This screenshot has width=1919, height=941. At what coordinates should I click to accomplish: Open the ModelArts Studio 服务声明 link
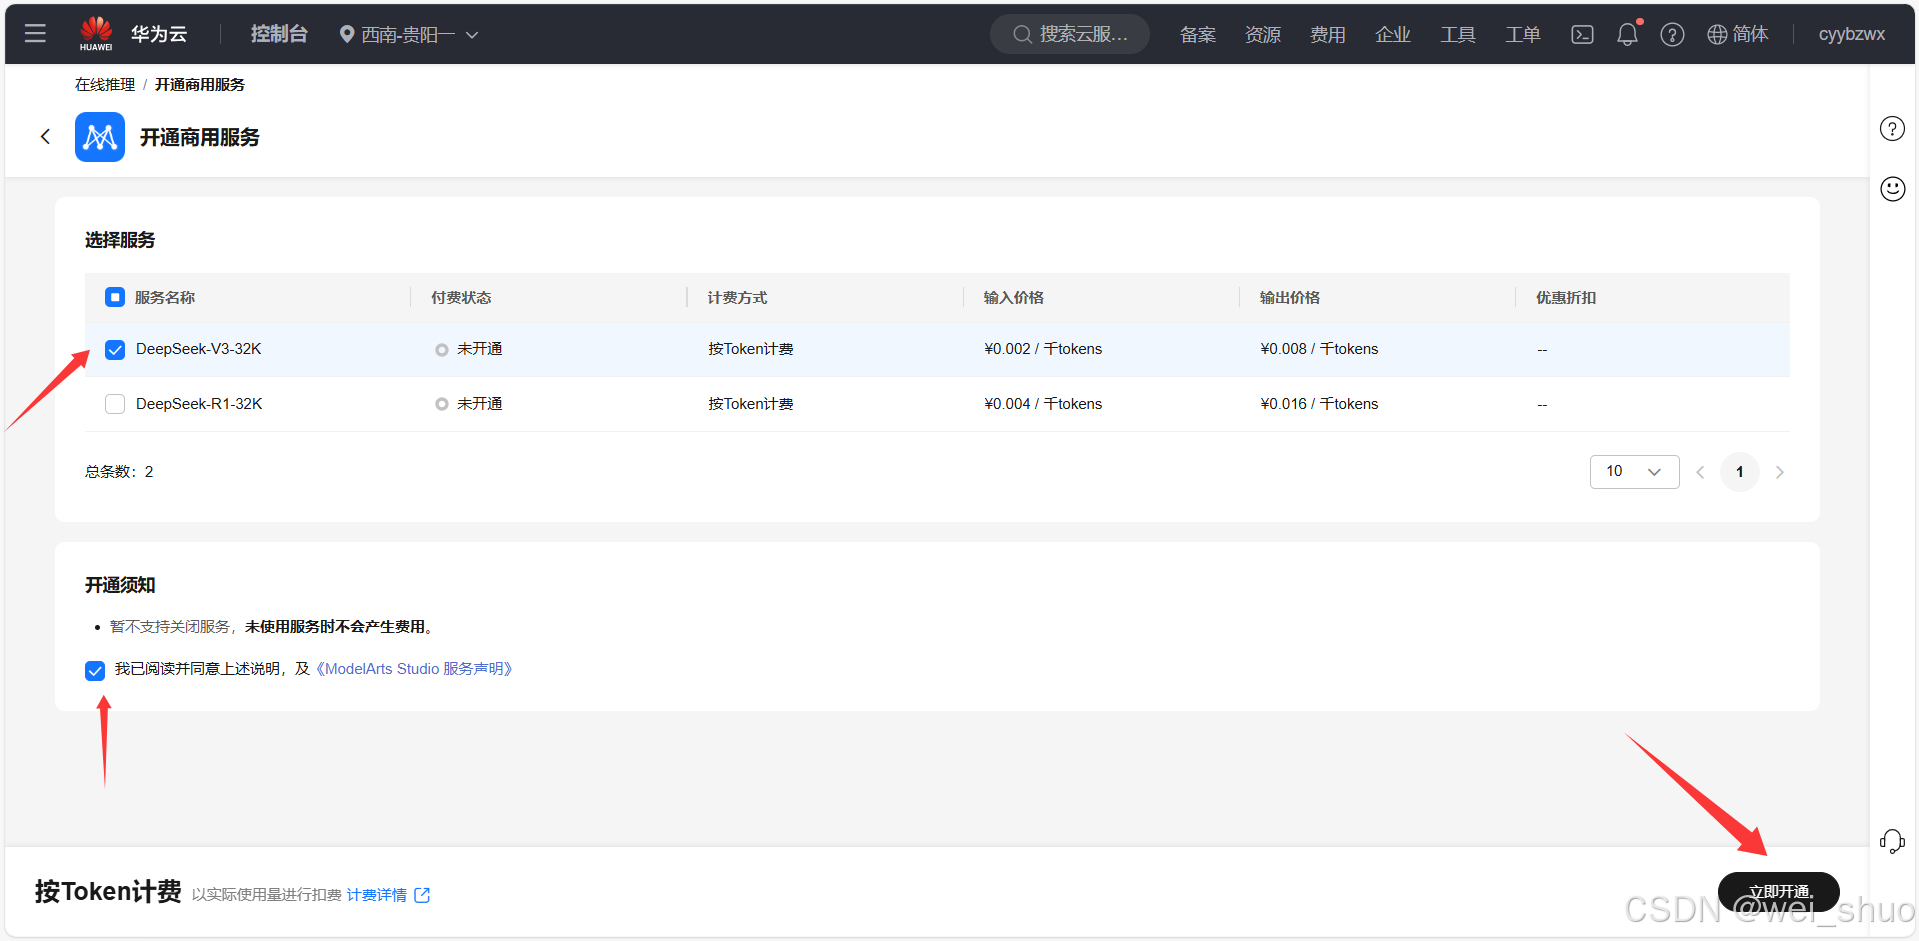point(414,669)
